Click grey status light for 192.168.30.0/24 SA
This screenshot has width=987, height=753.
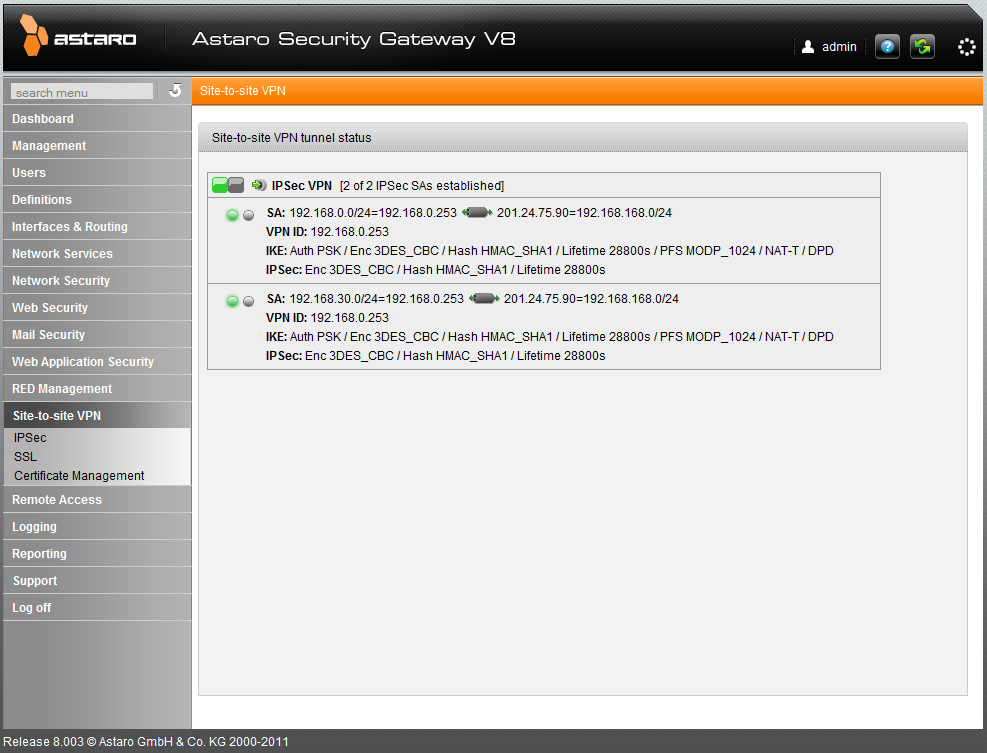249,301
